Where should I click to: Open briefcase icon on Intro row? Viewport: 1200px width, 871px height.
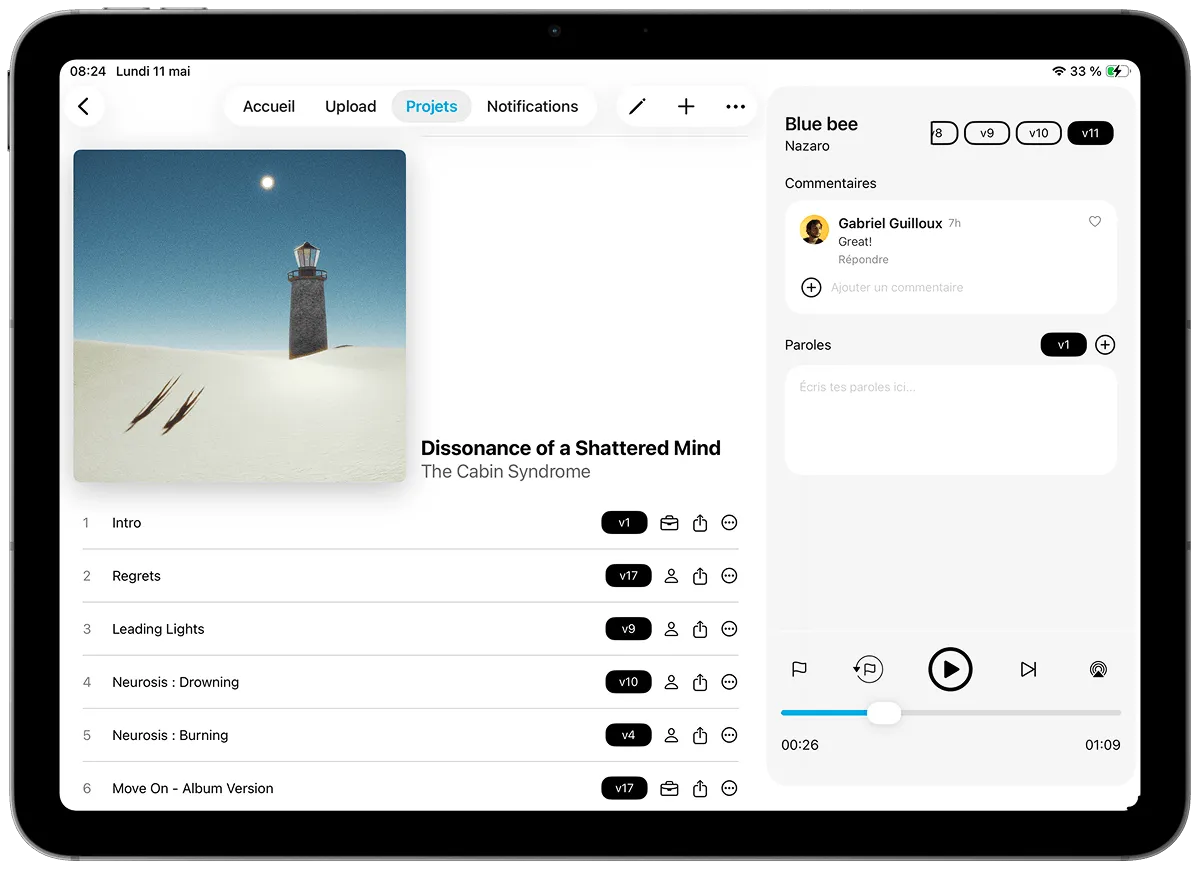(670, 523)
